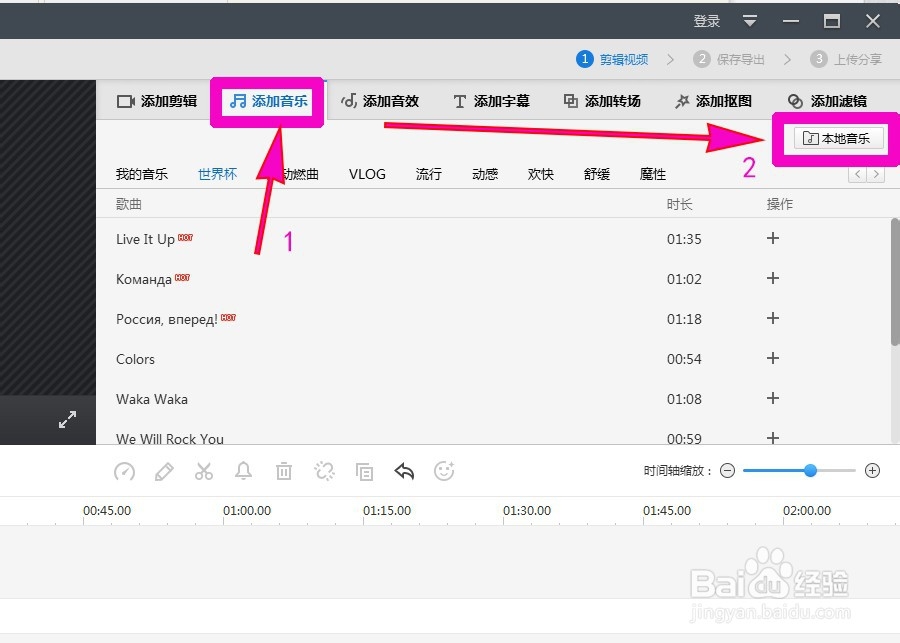Image resolution: width=900 pixels, height=643 pixels.
Task: Select the copy icon on the timeline toolbar
Action: pos(364,471)
